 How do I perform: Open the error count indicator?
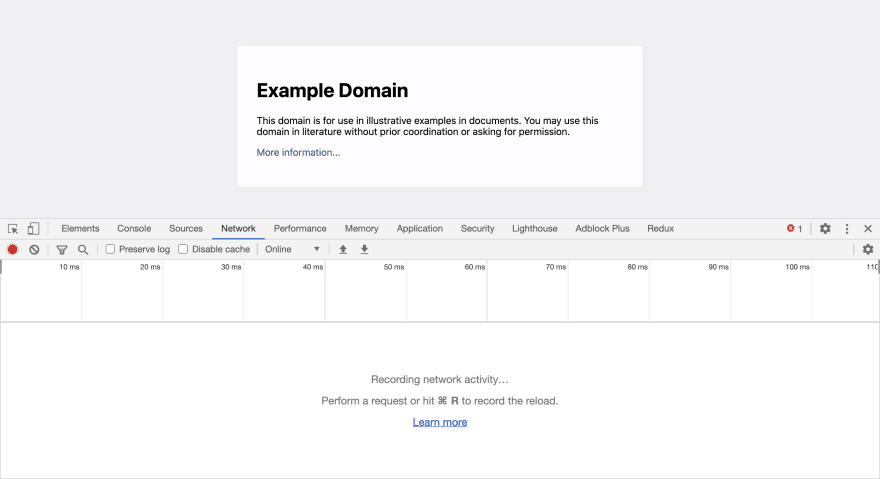(794, 229)
